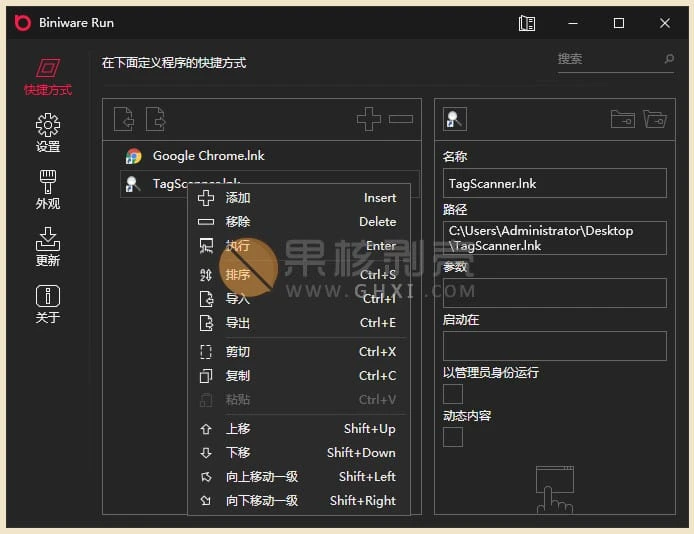Maximize the Biniware Run window
The image size is (694, 534).
(x=619, y=23)
